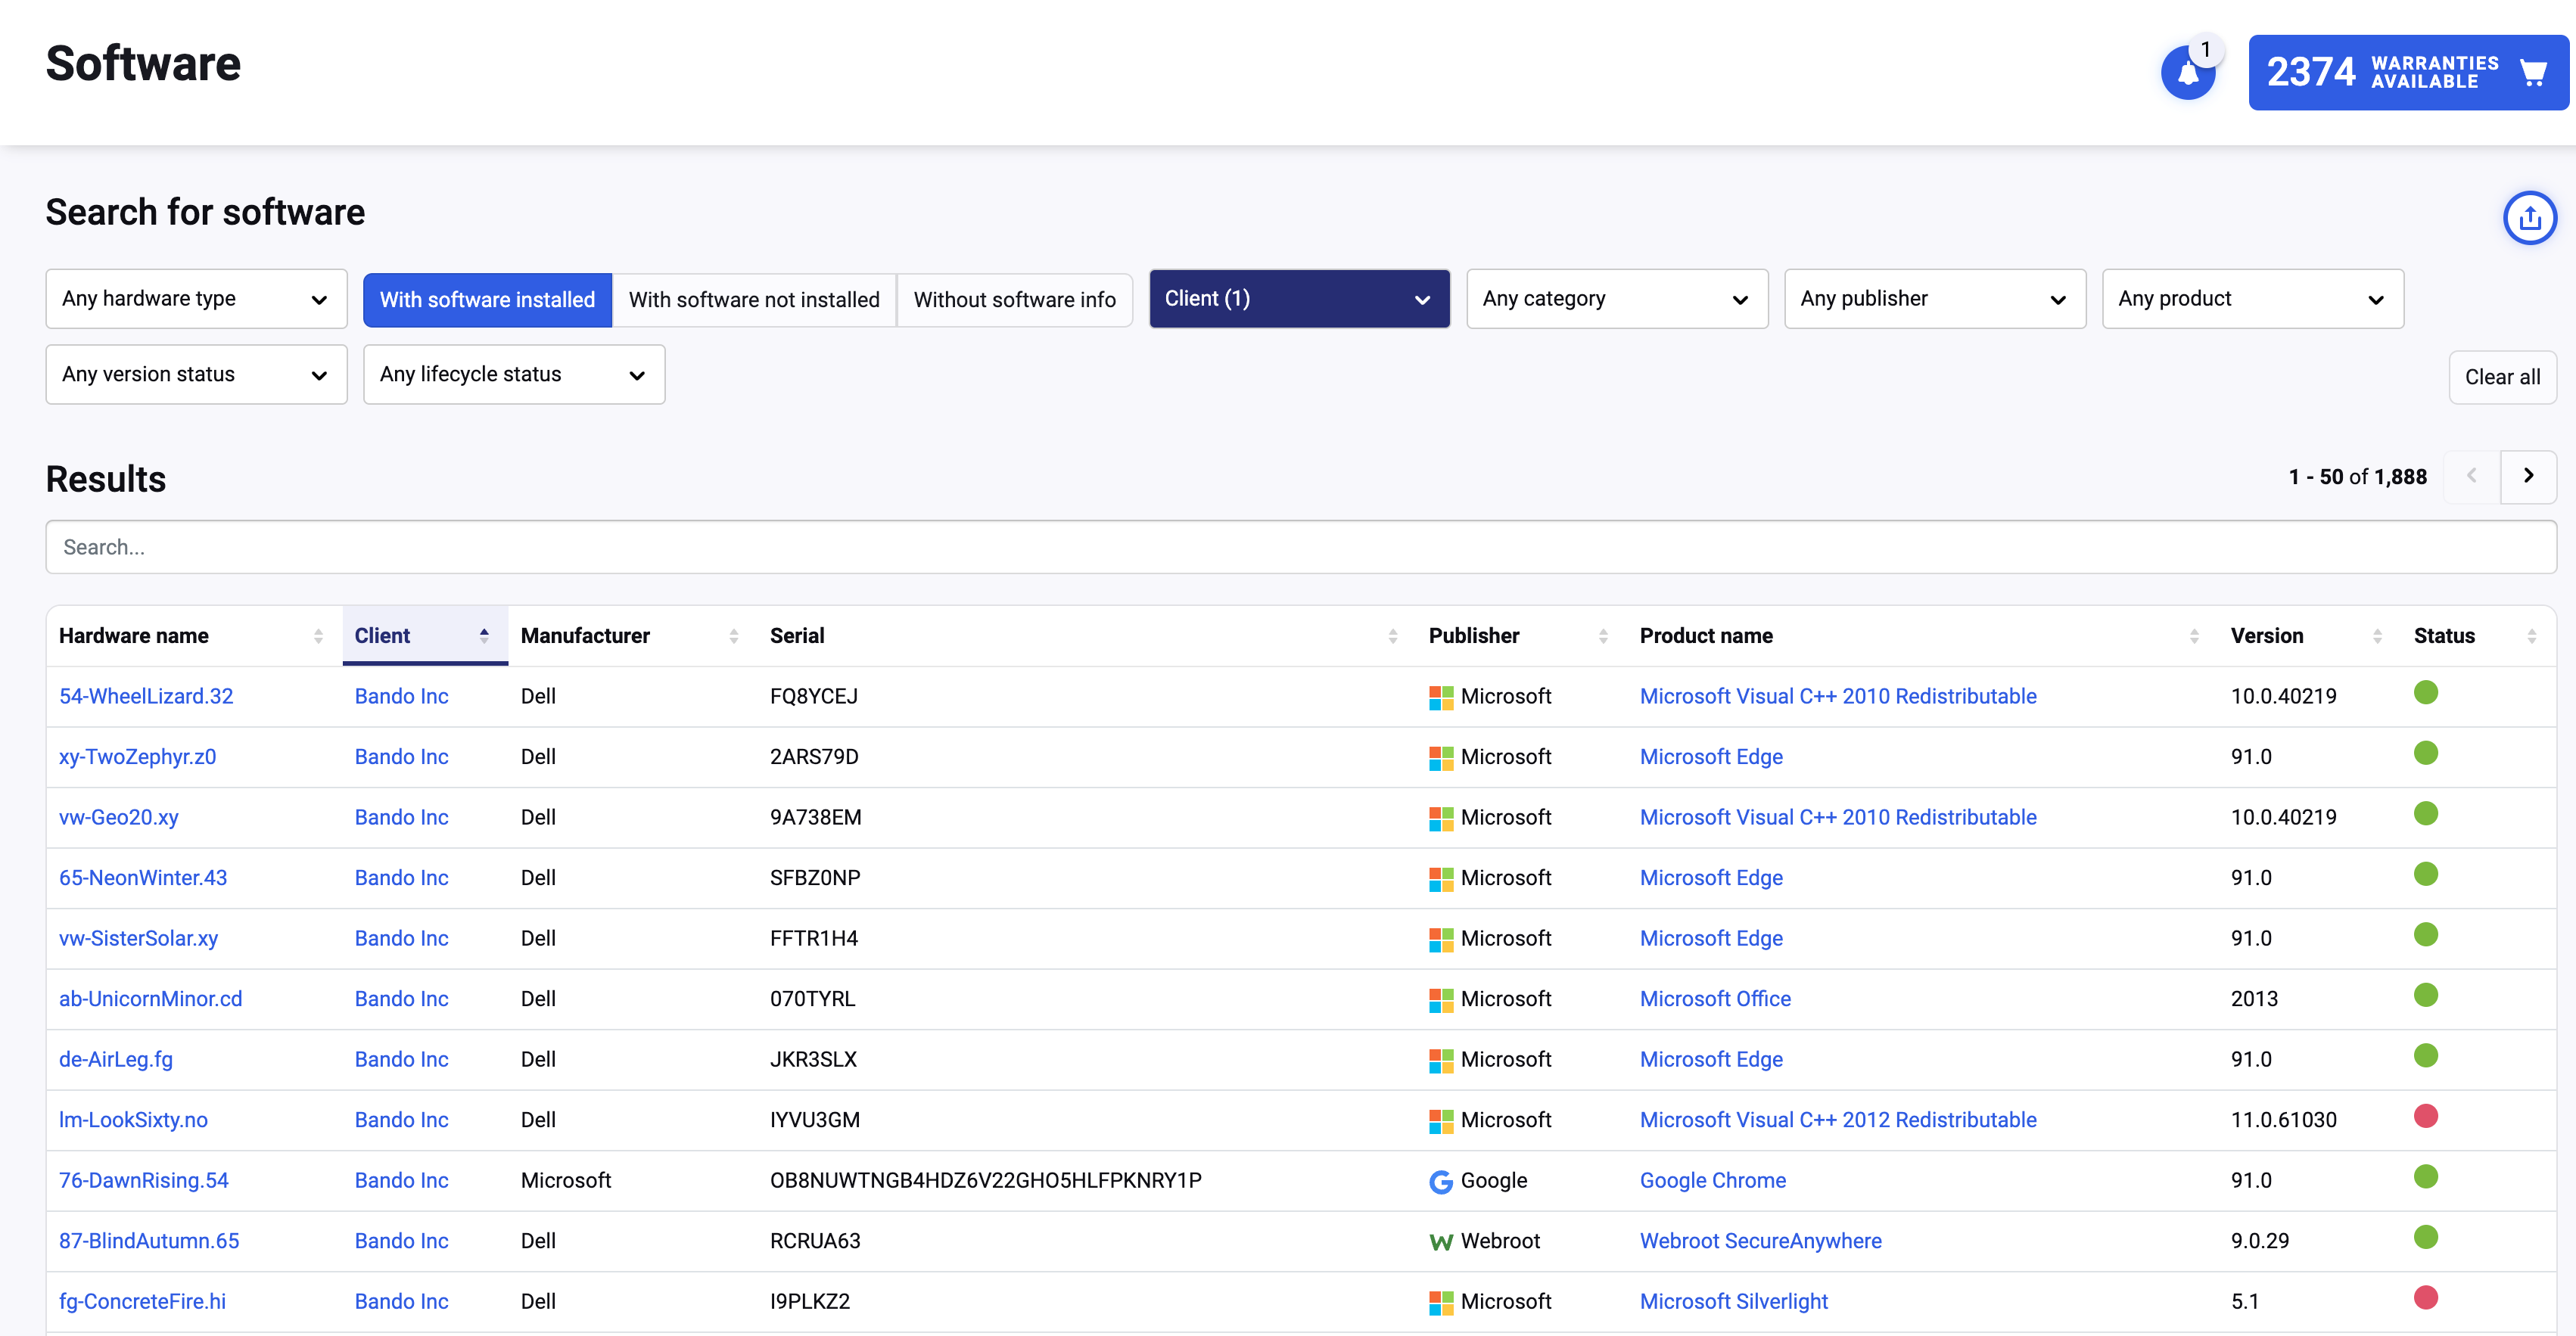
Task: Open hardware link de-AirLeg.fg
Action: 116,1060
